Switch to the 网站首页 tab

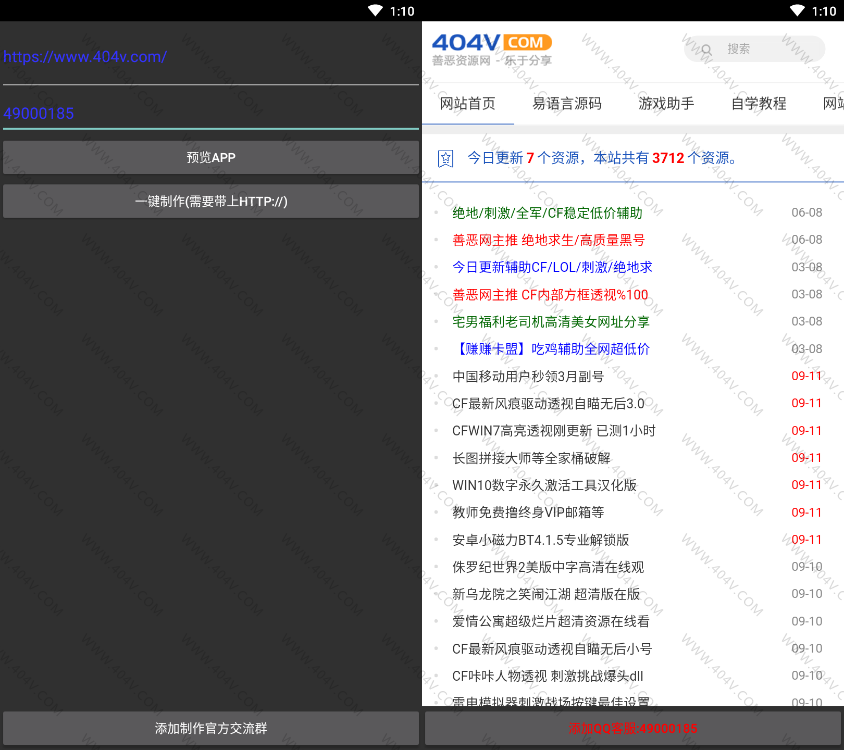pos(467,104)
